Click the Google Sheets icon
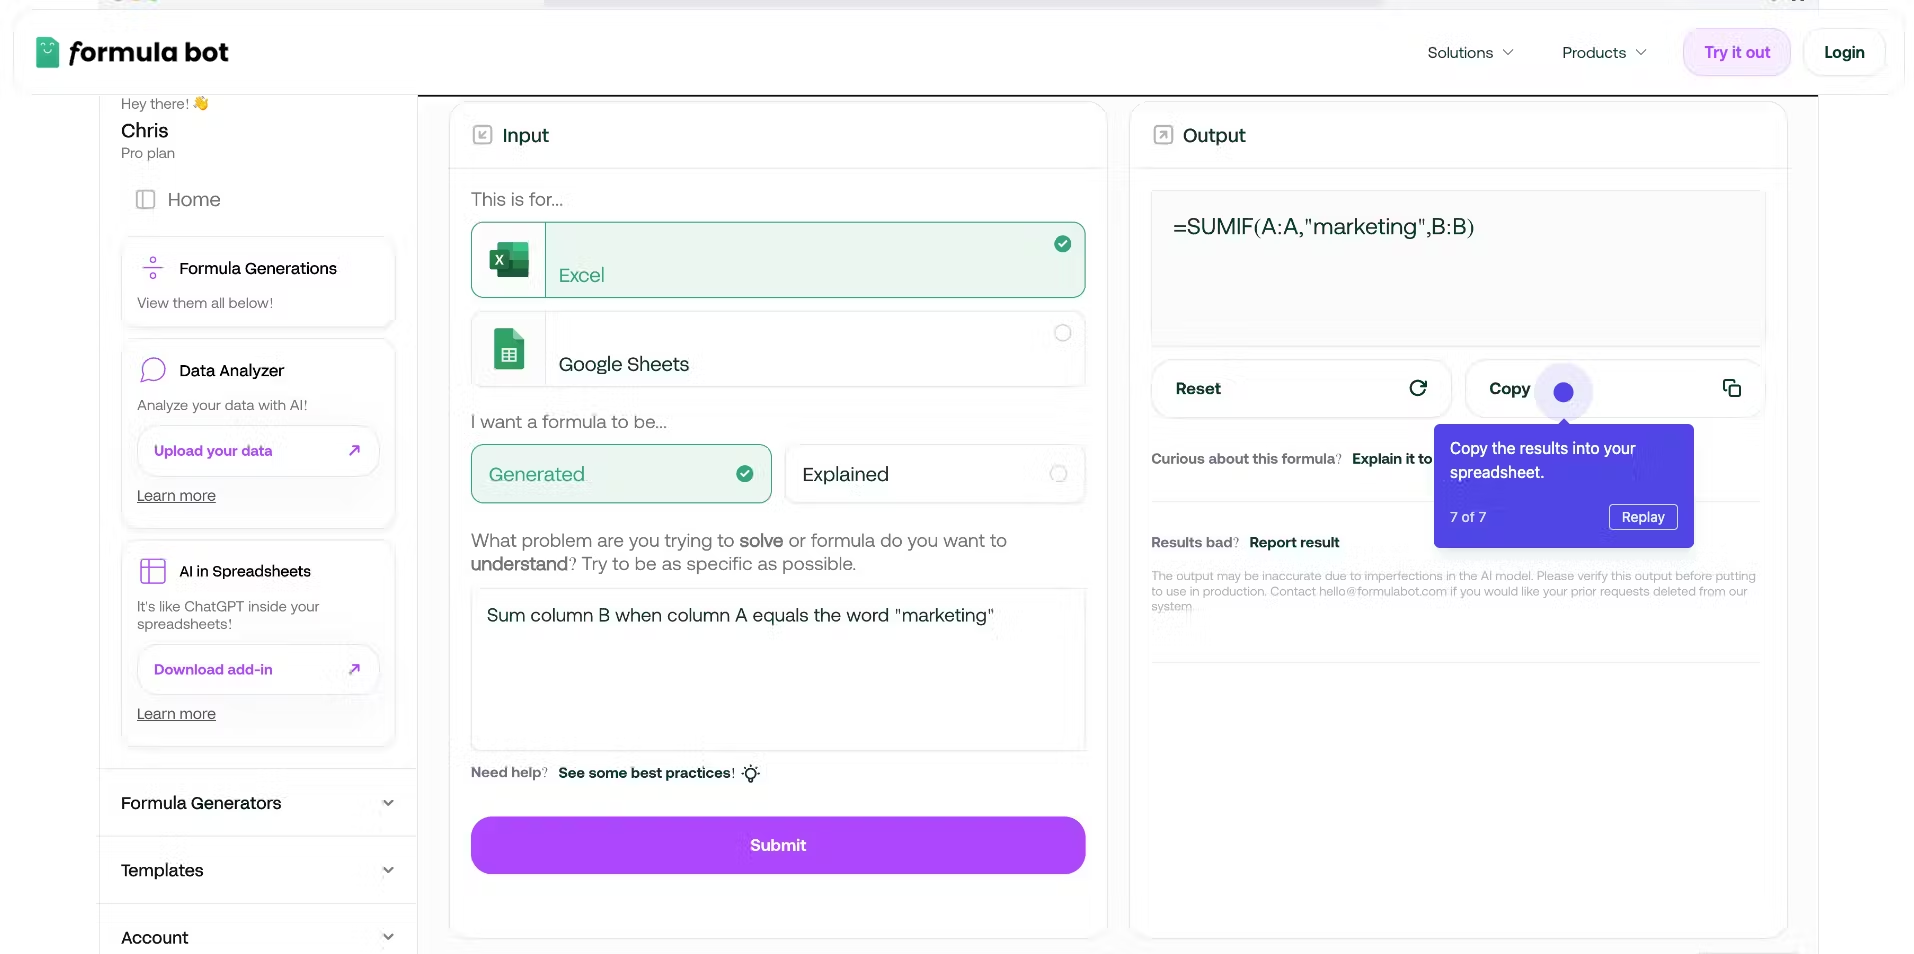The height and width of the screenshot is (954, 1914). click(509, 350)
